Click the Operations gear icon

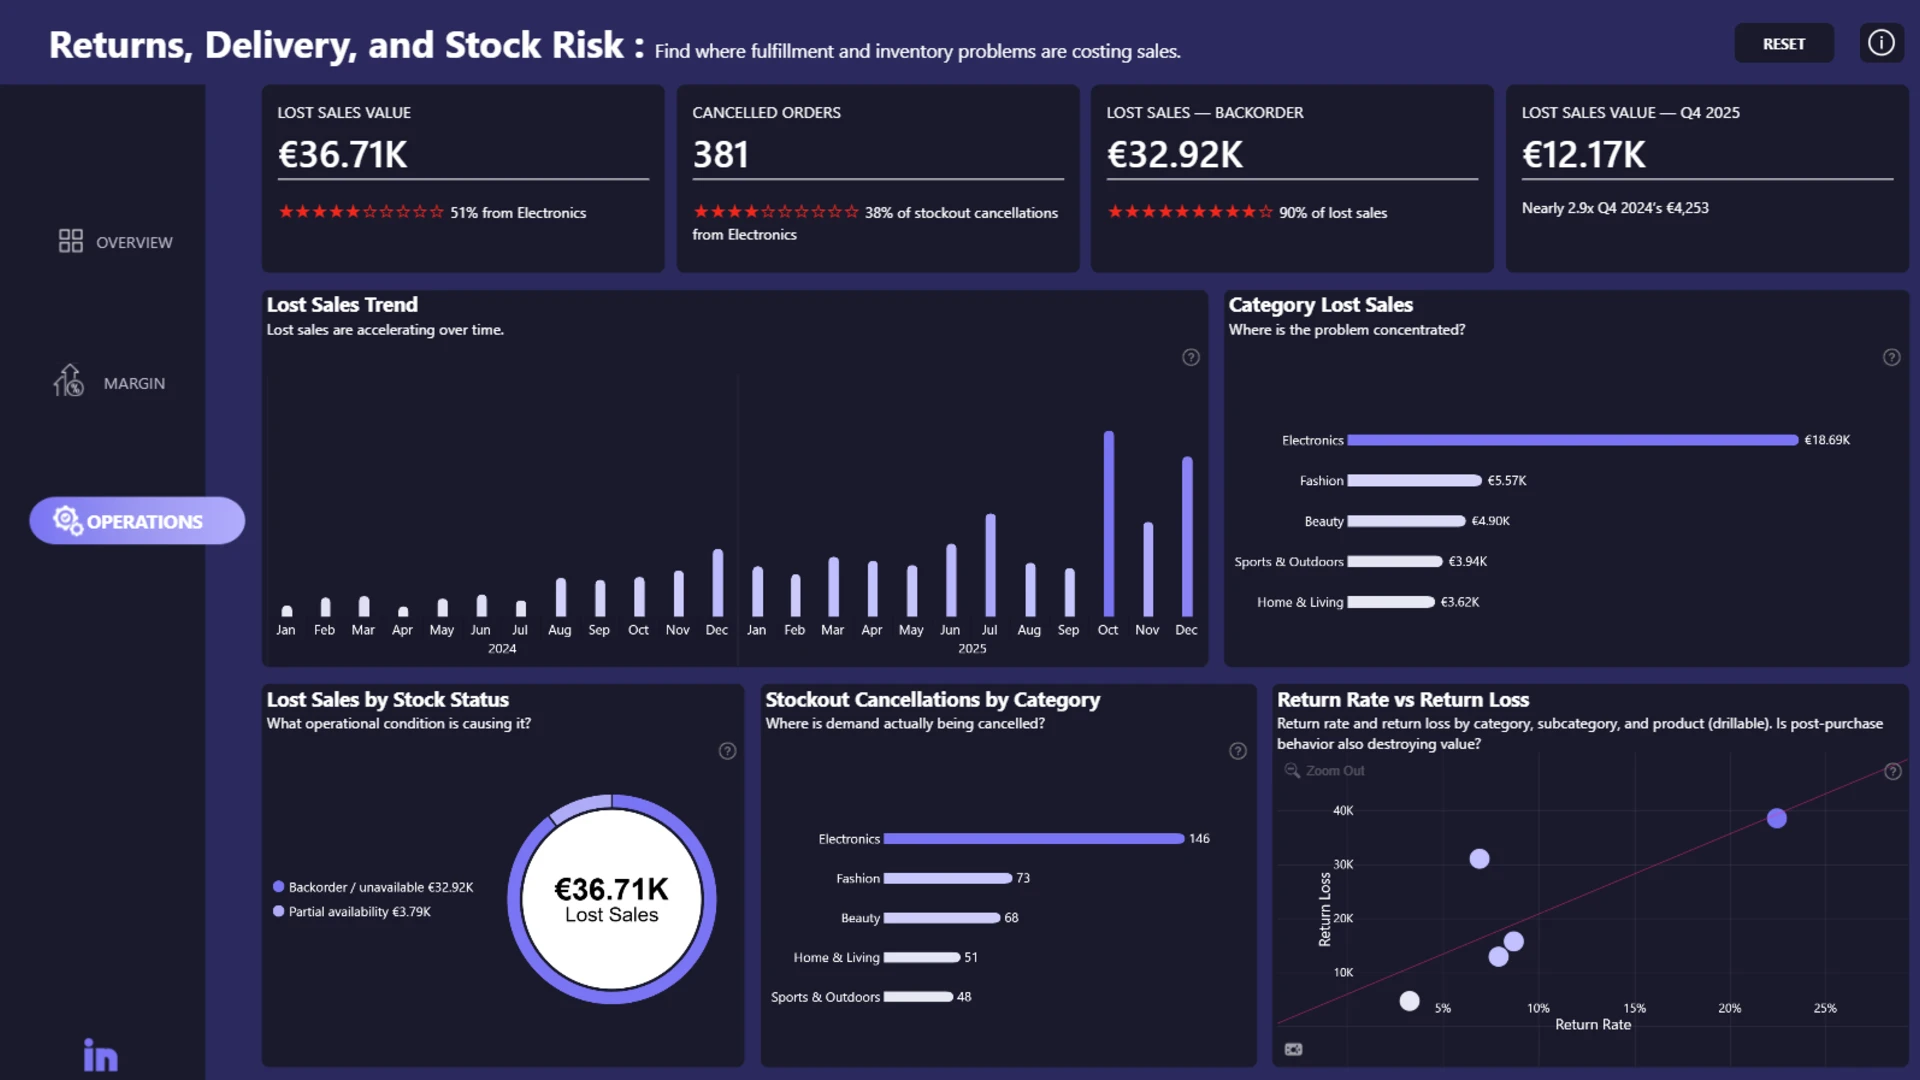[x=67, y=520]
